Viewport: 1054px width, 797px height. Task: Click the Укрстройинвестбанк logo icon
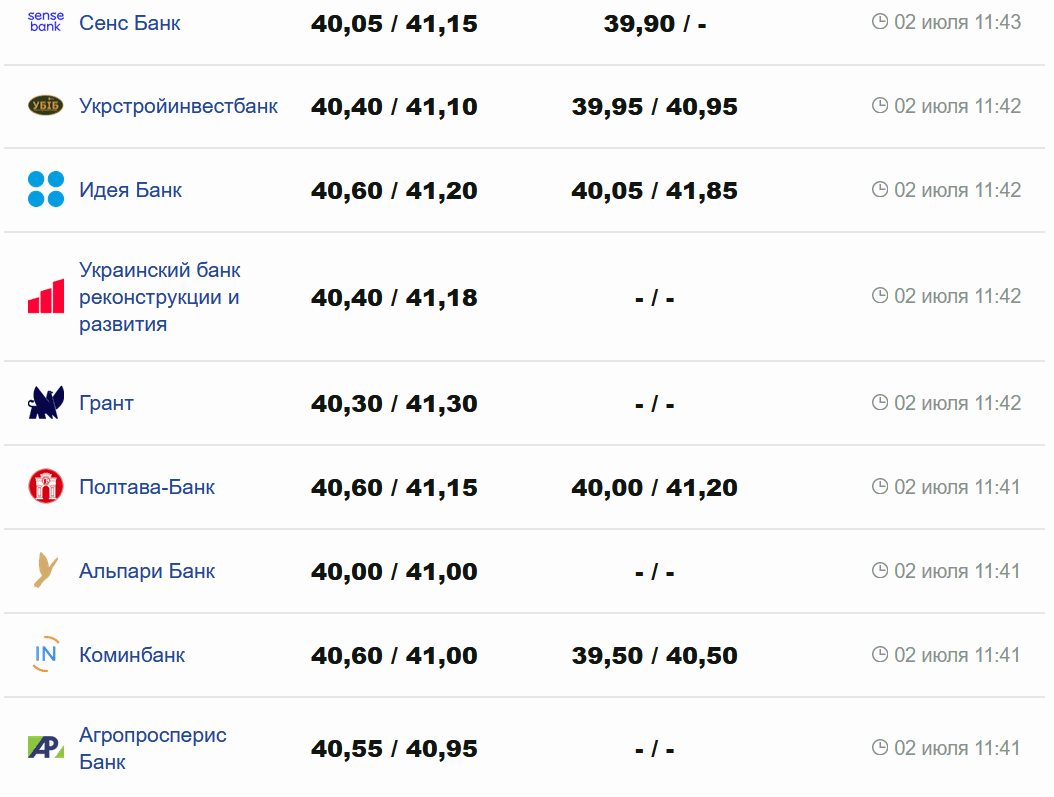45,106
